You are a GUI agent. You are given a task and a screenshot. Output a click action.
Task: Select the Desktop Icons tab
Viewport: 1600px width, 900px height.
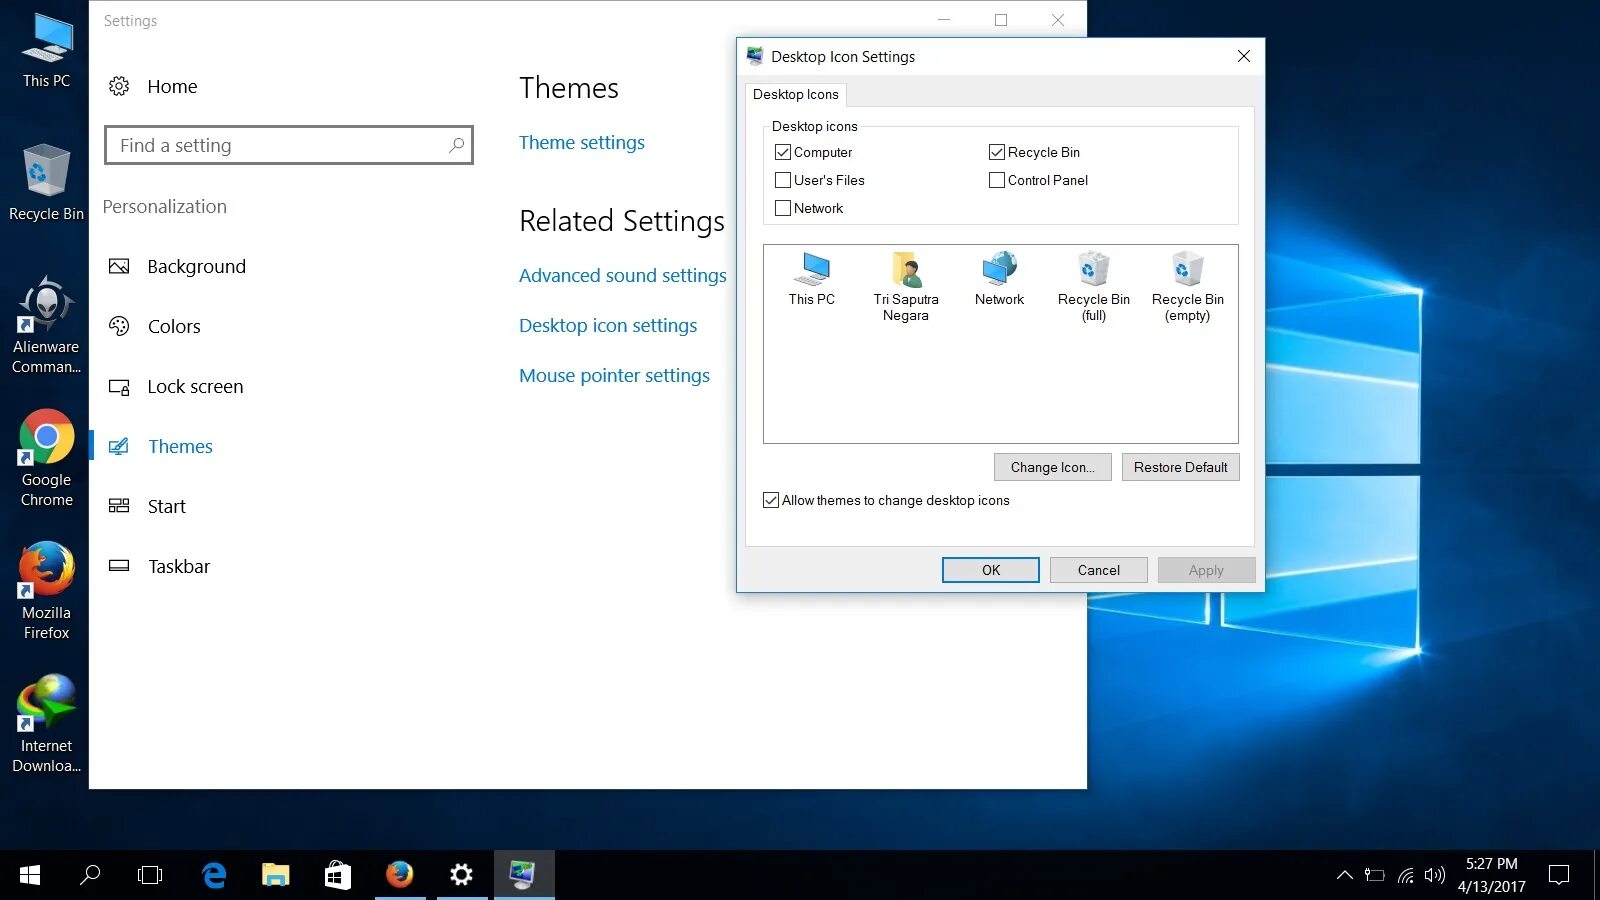click(796, 94)
